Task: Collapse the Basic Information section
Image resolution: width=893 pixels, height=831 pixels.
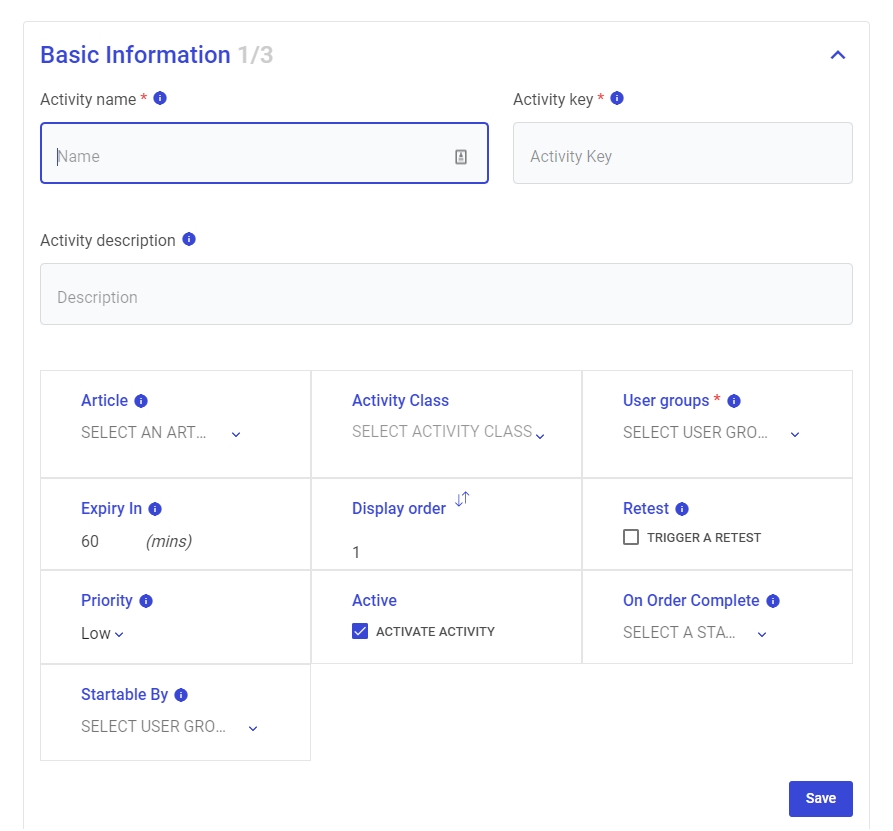Action: (838, 55)
